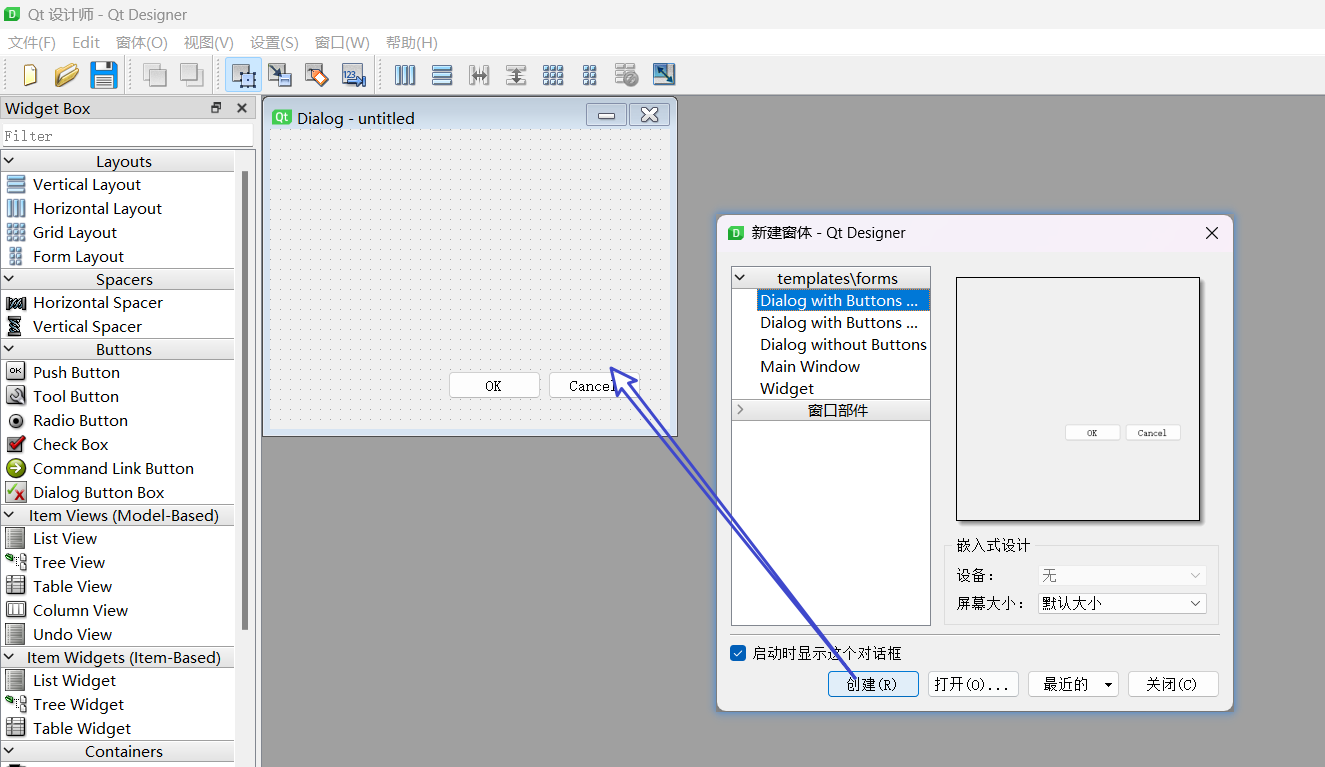1325x767 pixels.
Task: Click the Open file folder icon
Action: point(66,75)
